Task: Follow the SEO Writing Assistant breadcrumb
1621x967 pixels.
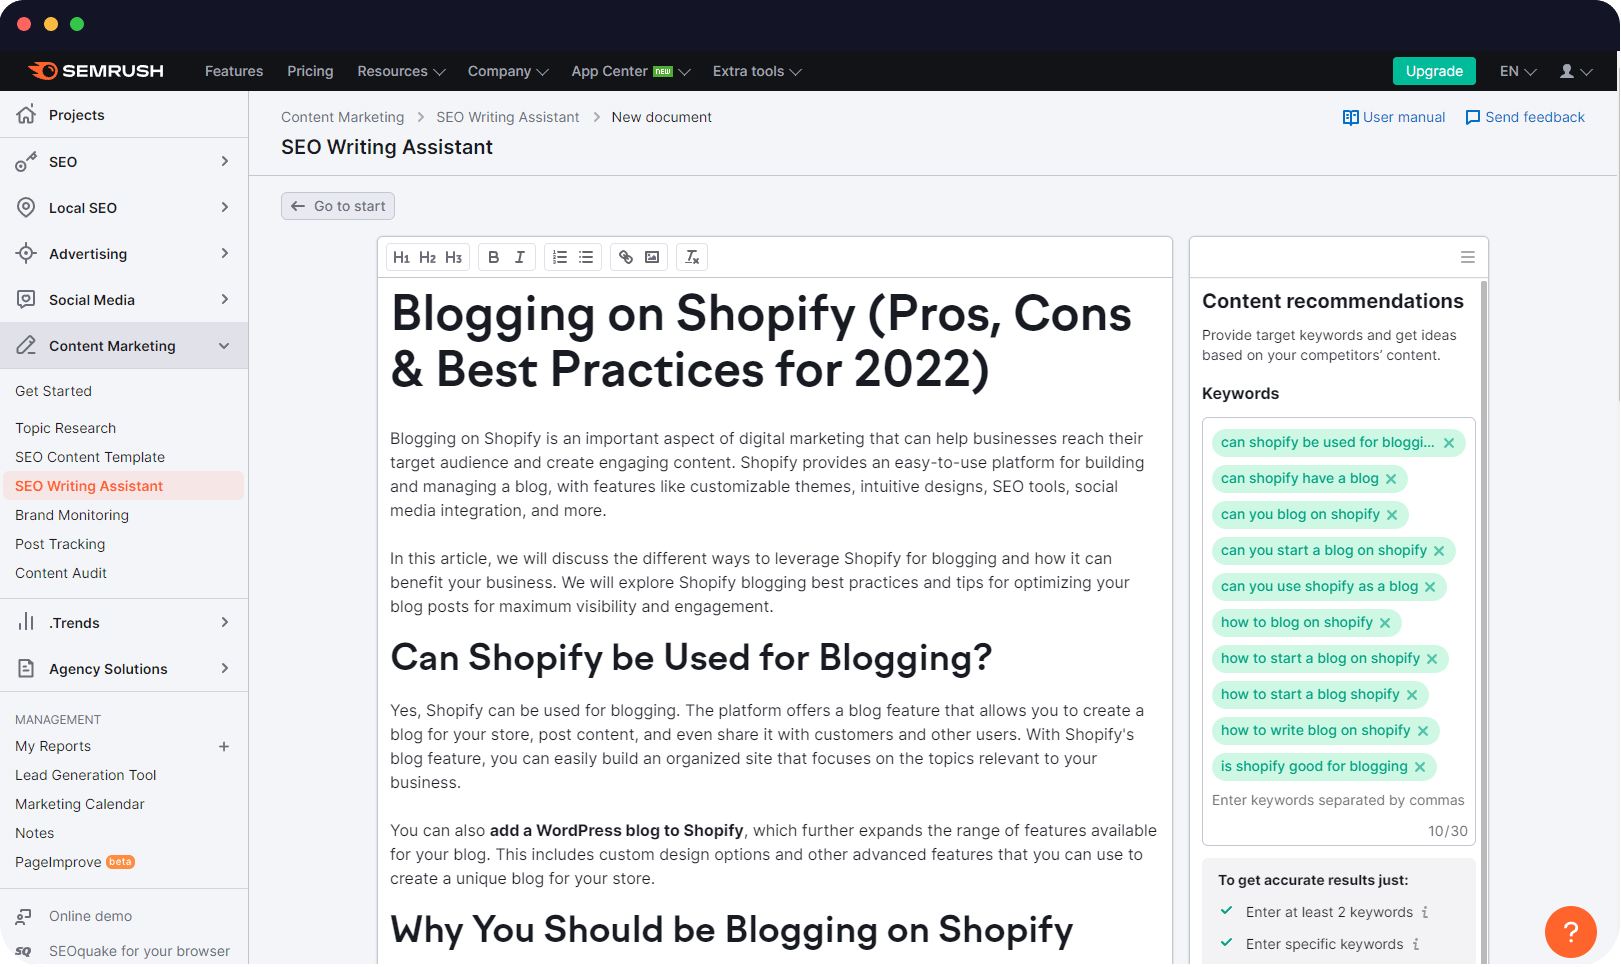Action: click(x=508, y=117)
